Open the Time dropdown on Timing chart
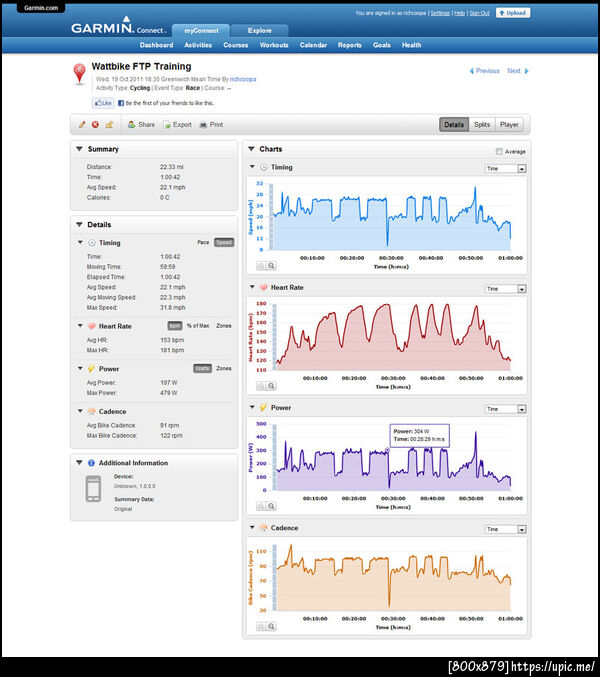 point(505,169)
